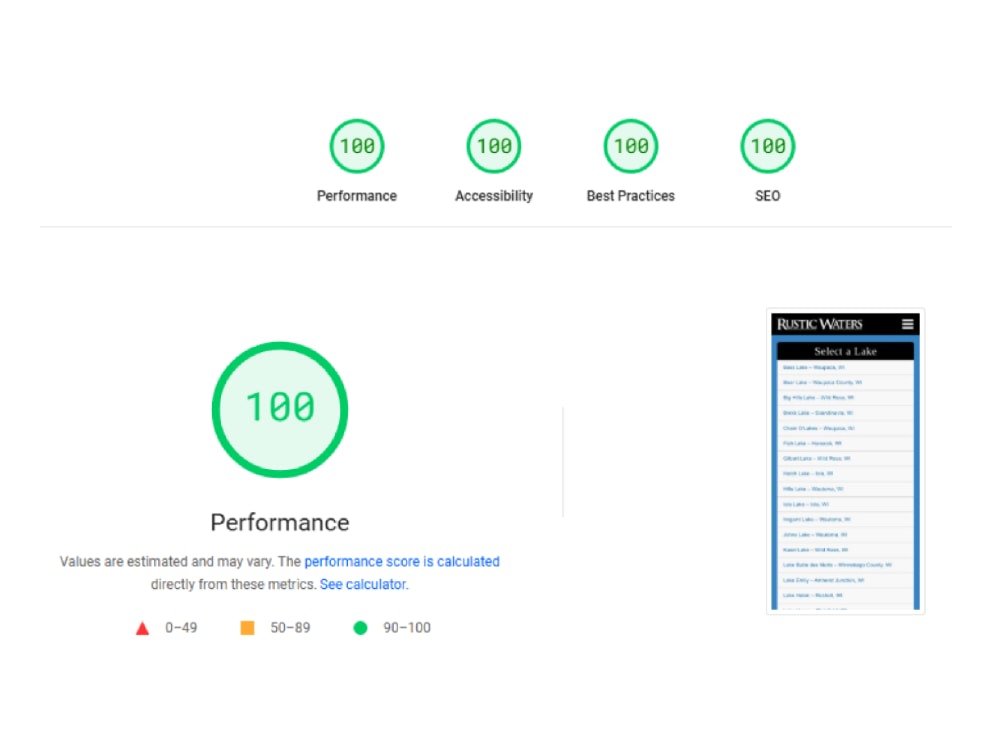The image size is (1000, 750).
Task: Jump to the Accessibility score gauge
Action: coord(494,146)
